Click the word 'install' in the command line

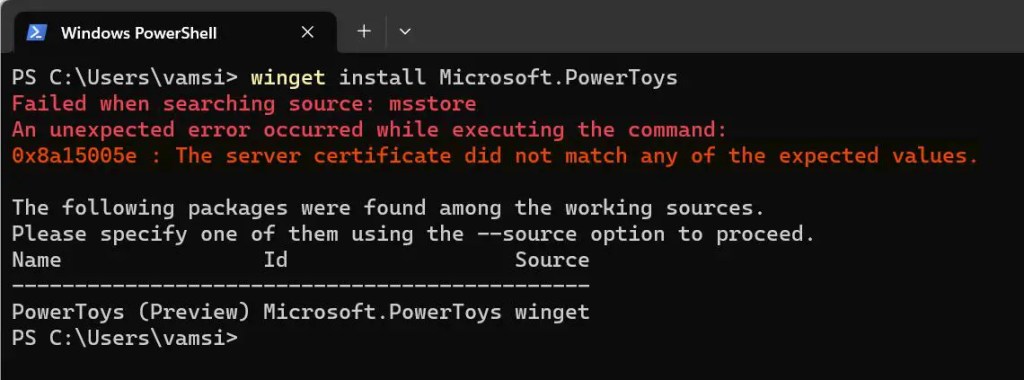pyautogui.click(x=382, y=78)
